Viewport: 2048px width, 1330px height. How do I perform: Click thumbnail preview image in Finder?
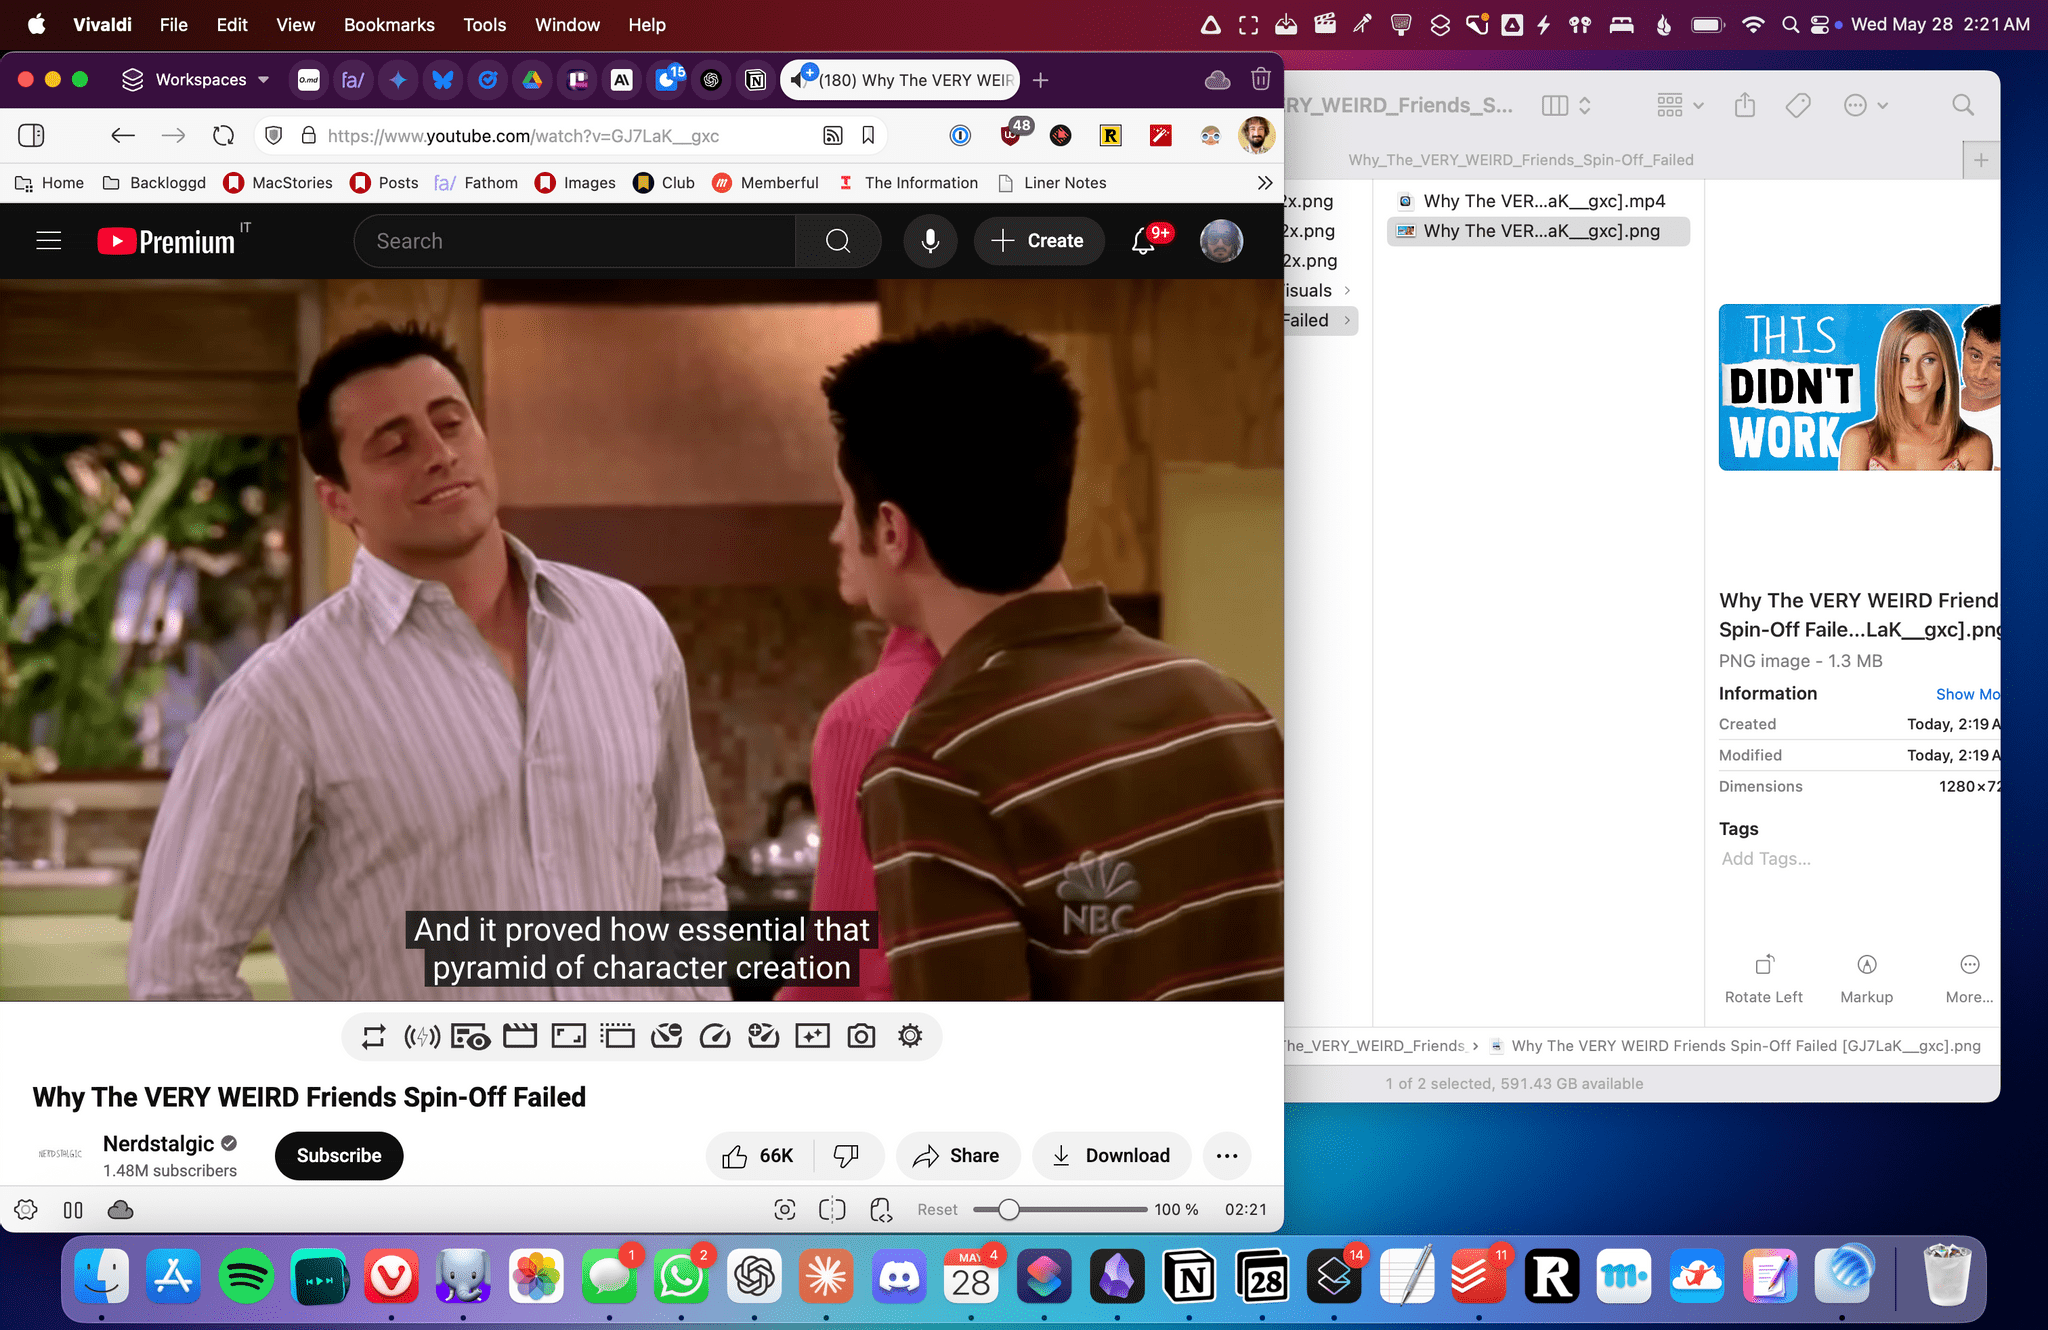coord(1859,387)
